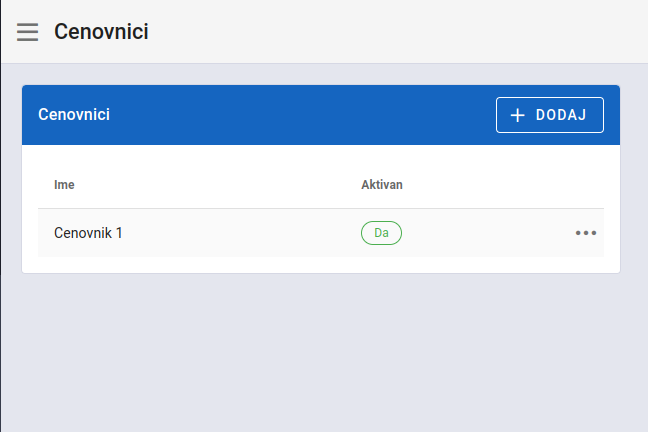
Task: Click the Cenovnici page title in top bar
Action: pos(101,32)
